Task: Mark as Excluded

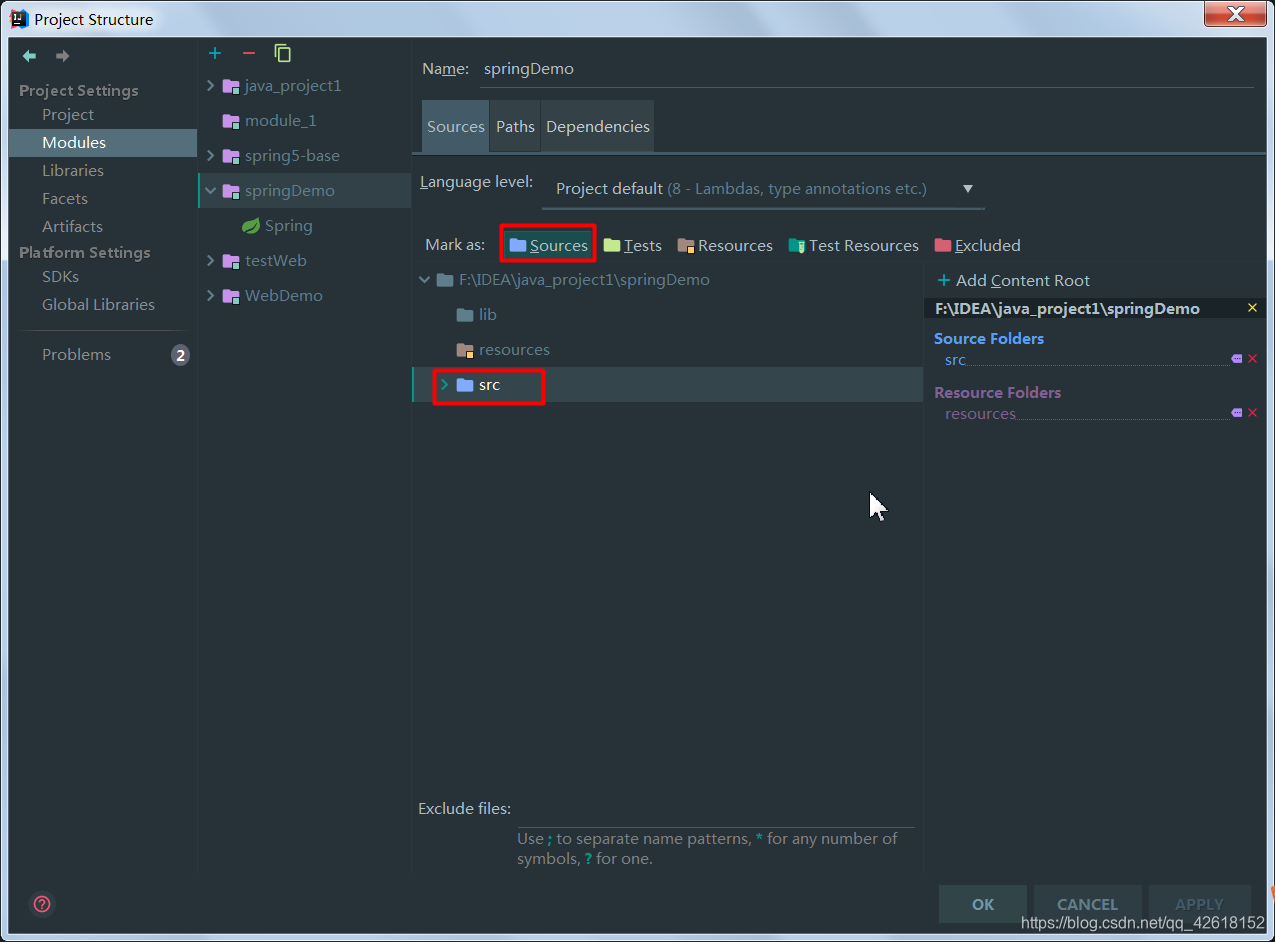Action: tap(977, 245)
